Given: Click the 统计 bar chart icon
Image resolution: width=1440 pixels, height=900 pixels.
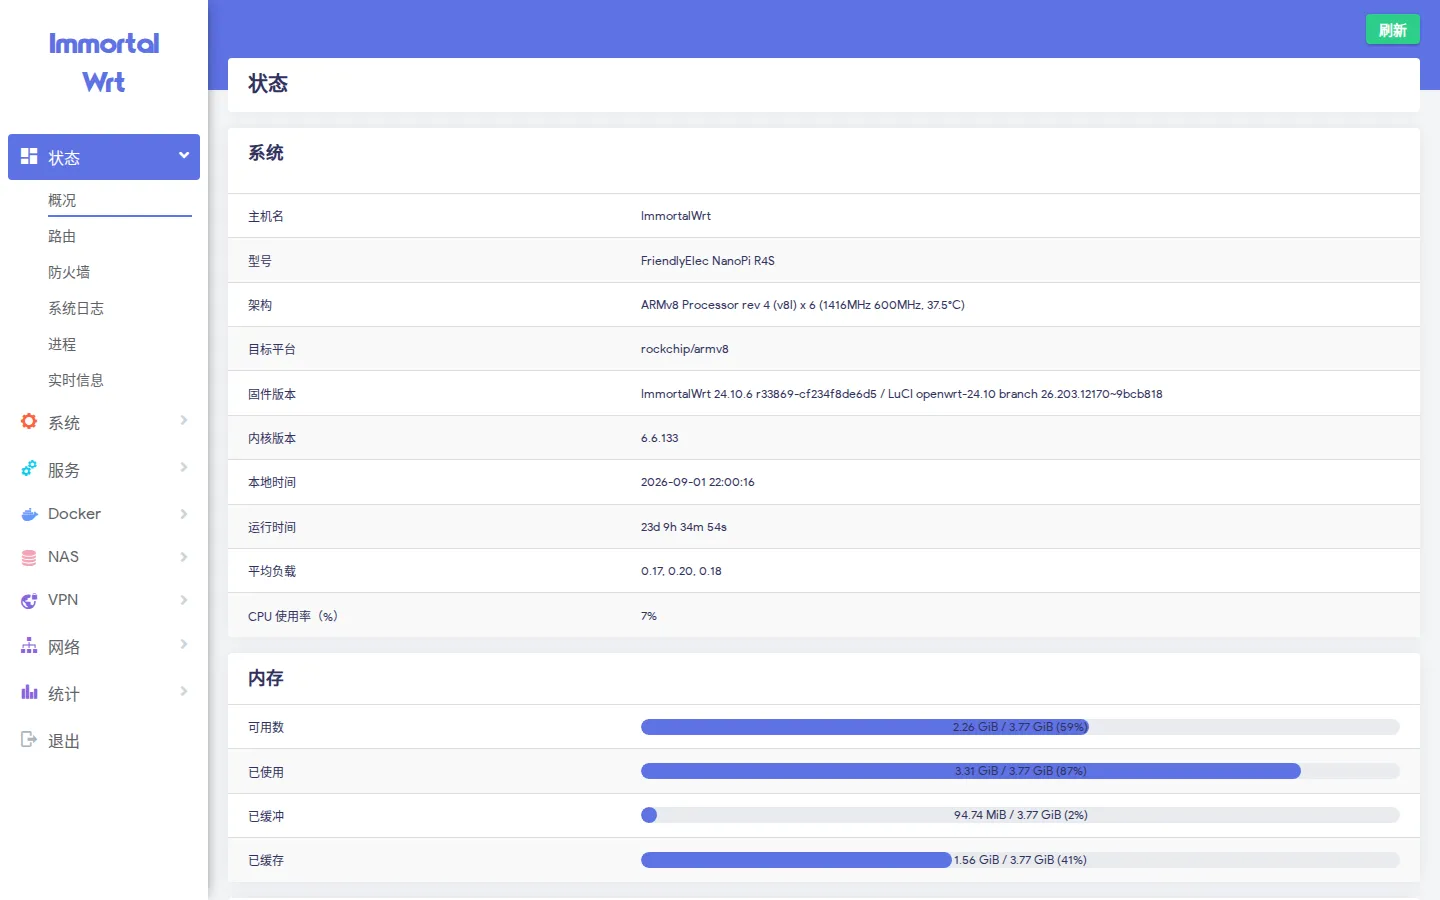Looking at the screenshot, I should pyautogui.click(x=29, y=692).
